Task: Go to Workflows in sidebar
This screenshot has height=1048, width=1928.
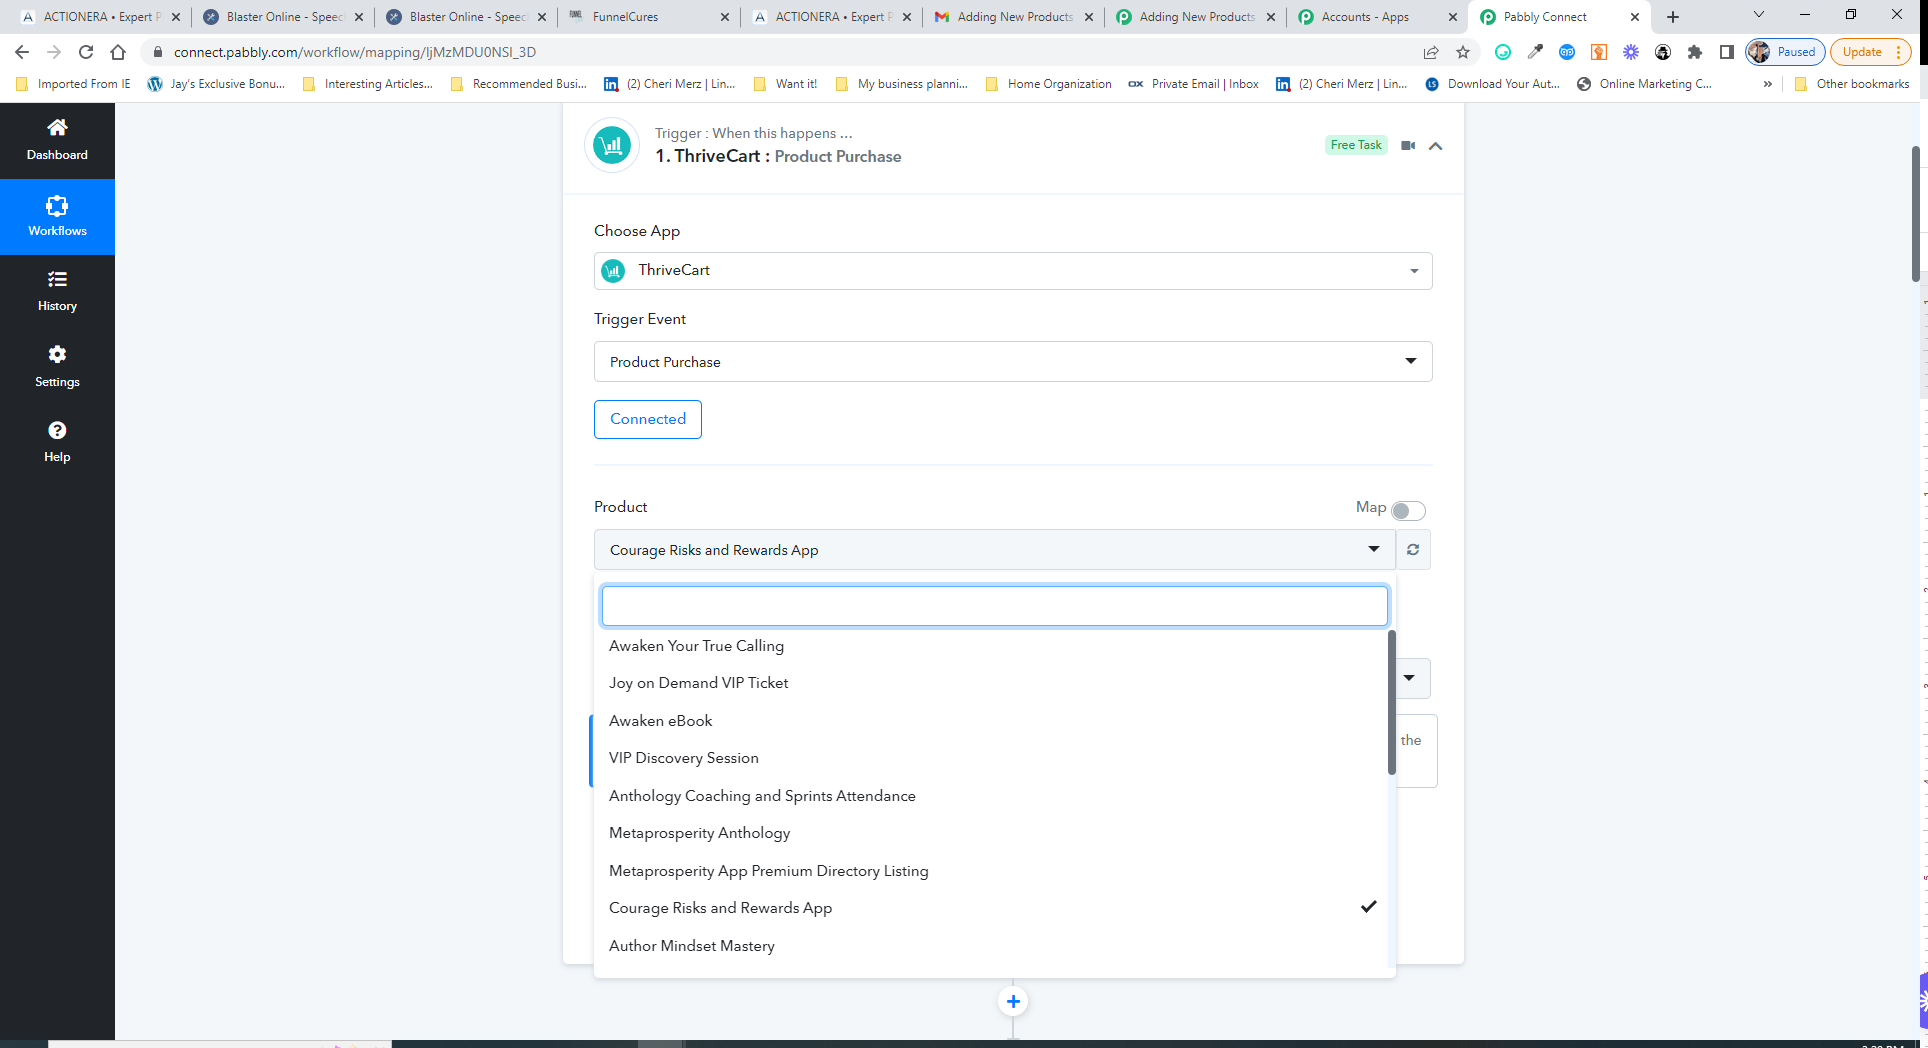Action: coord(57,216)
